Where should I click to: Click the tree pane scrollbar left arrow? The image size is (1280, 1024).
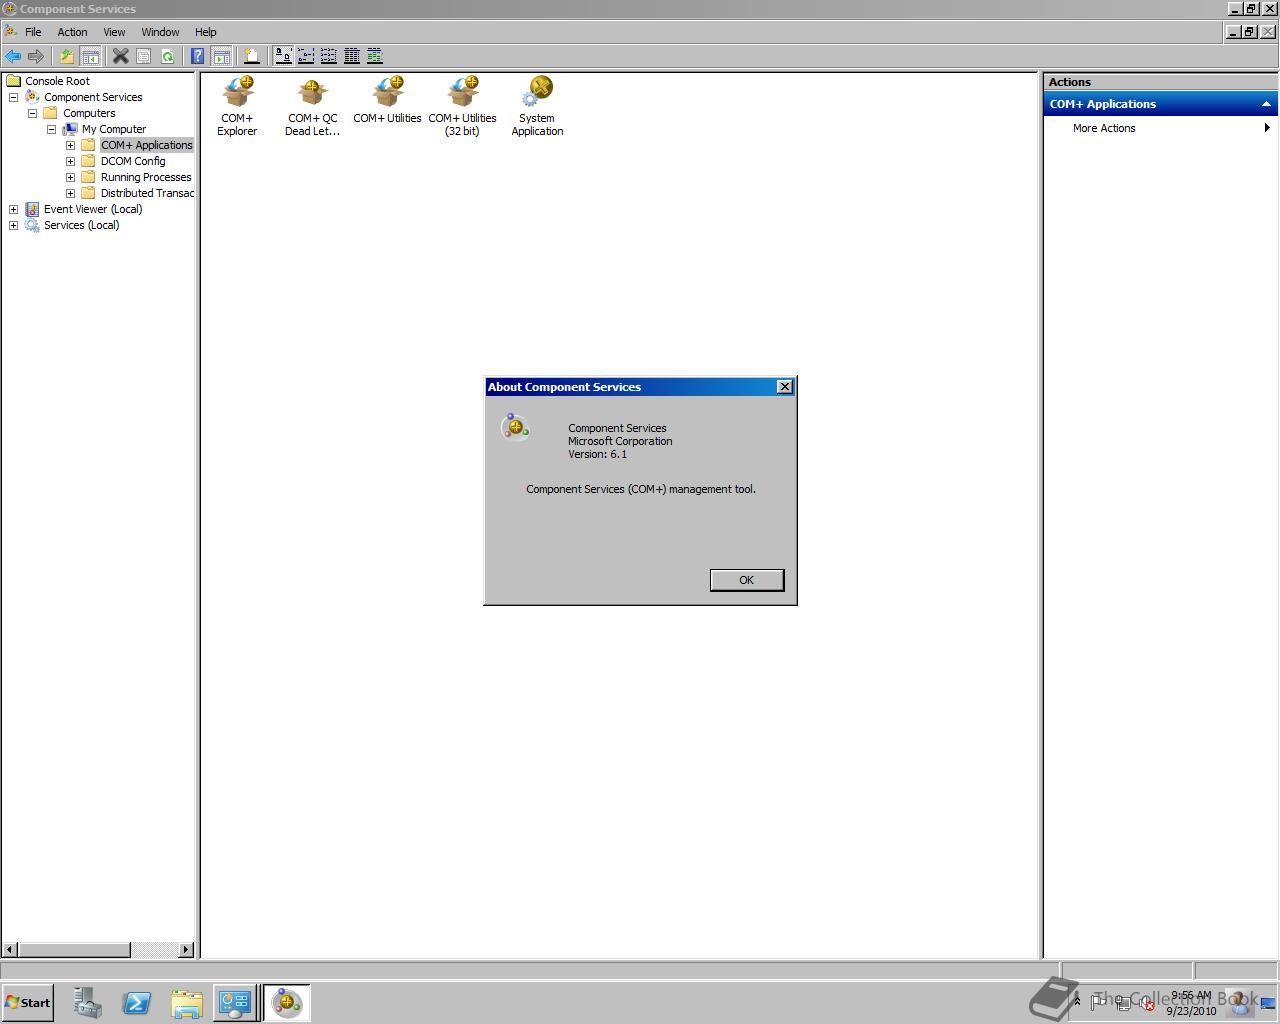pos(10,949)
